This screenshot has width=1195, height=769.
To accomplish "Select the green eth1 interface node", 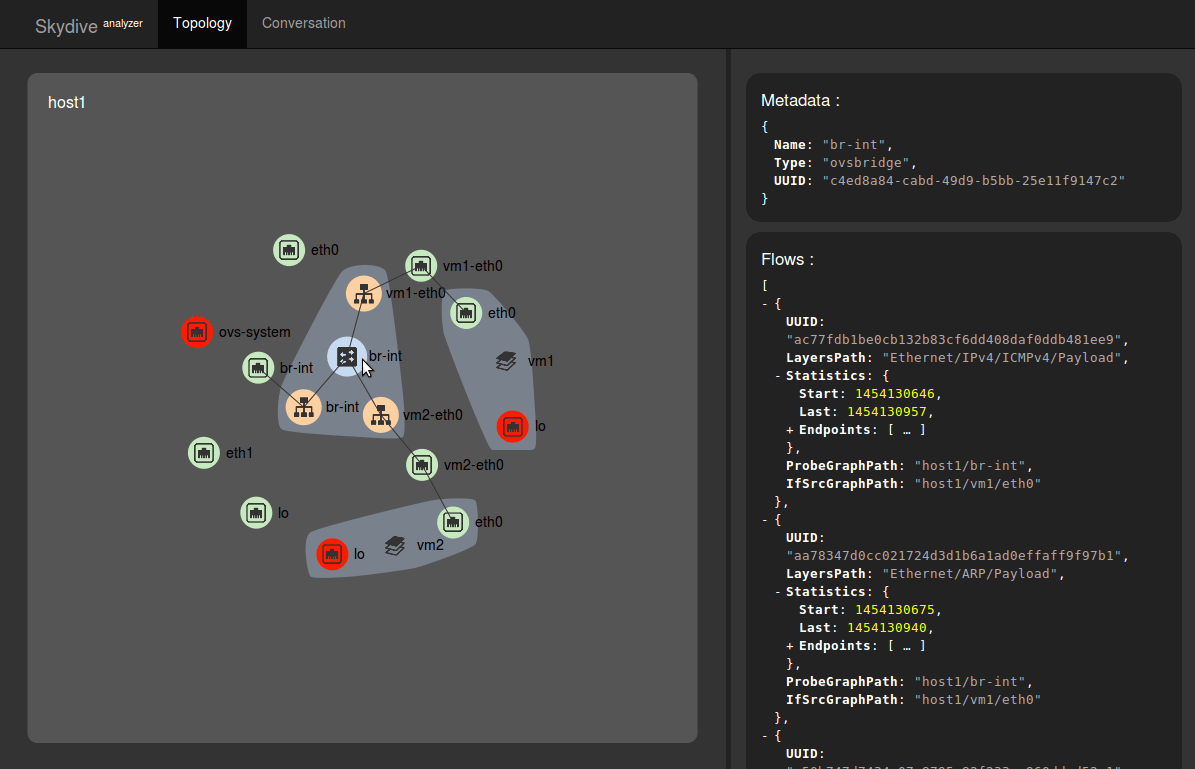I will tap(203, 453).
